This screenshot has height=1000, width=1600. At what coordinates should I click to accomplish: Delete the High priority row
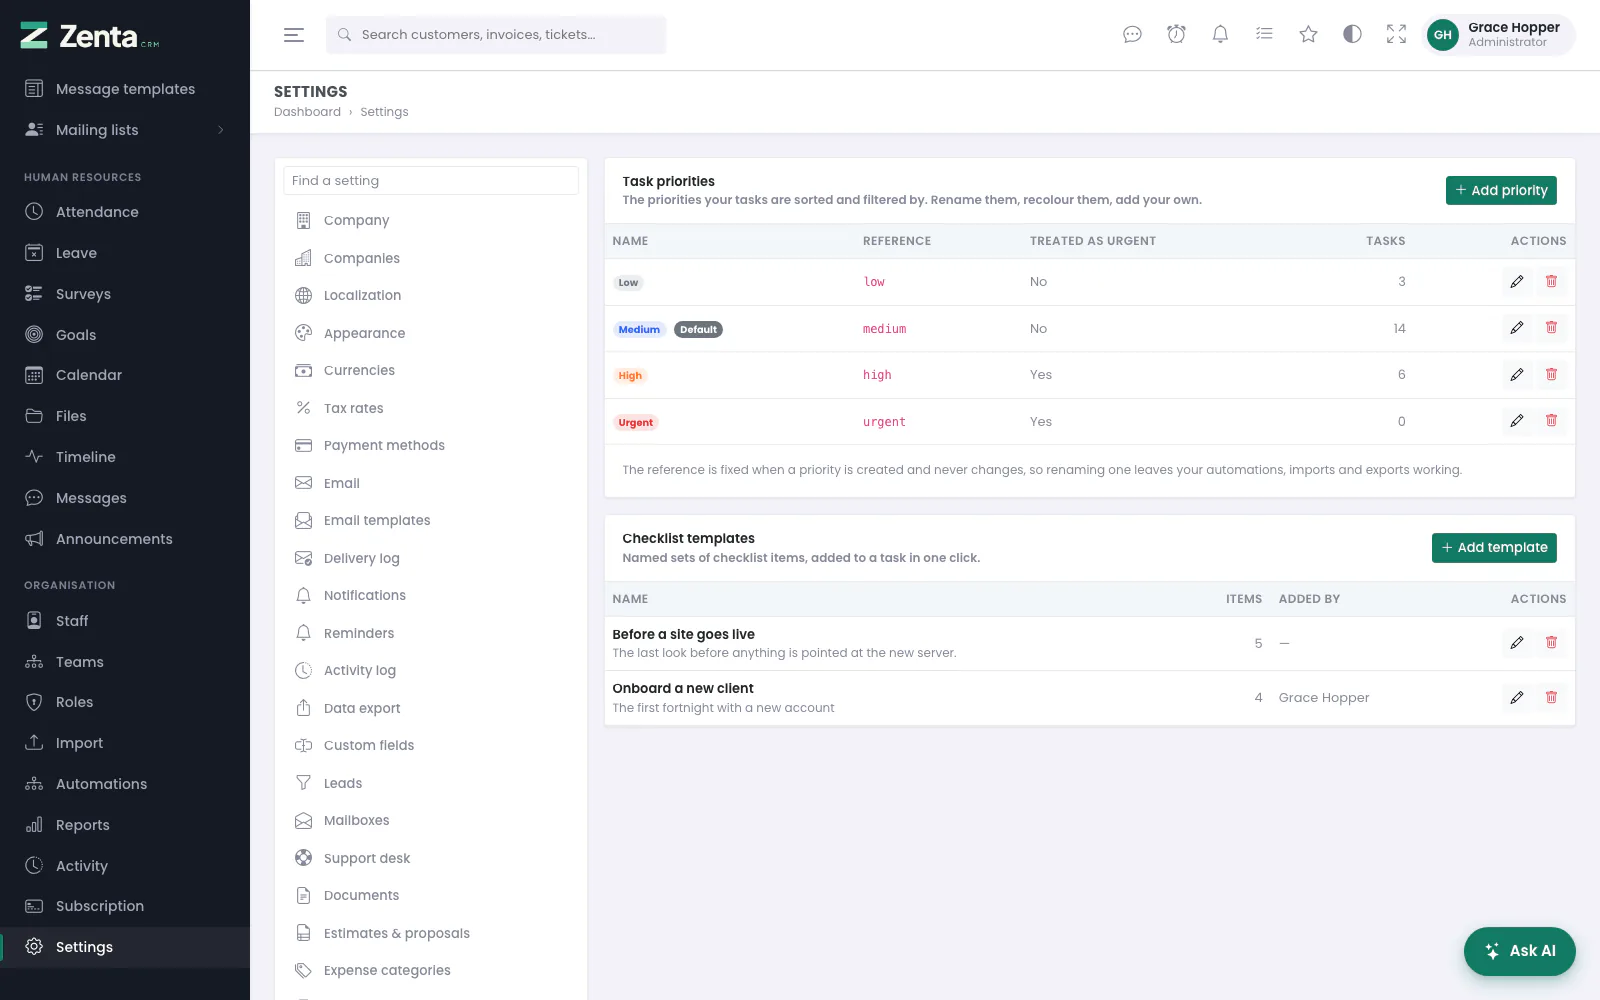click(x=1551, y=375)
